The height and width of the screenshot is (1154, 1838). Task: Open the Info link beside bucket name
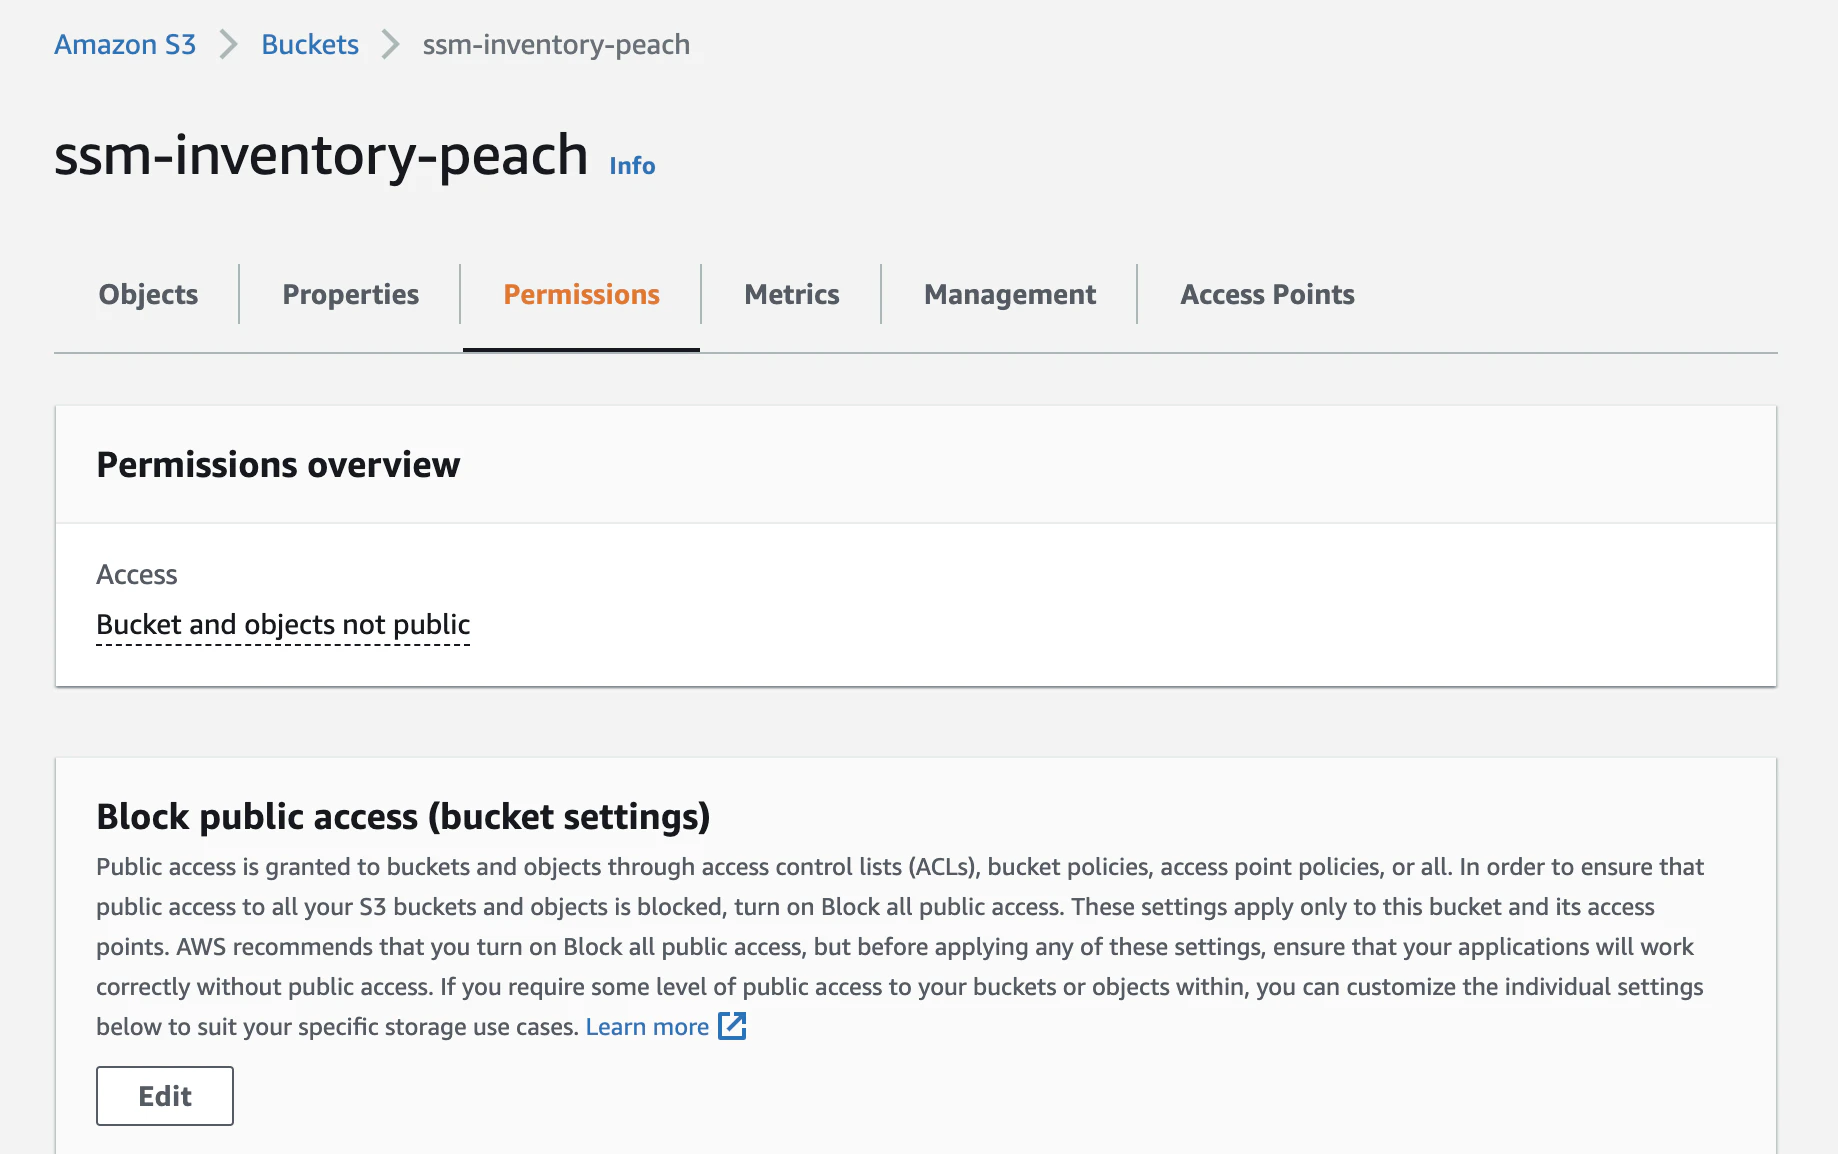coord(632,165)
